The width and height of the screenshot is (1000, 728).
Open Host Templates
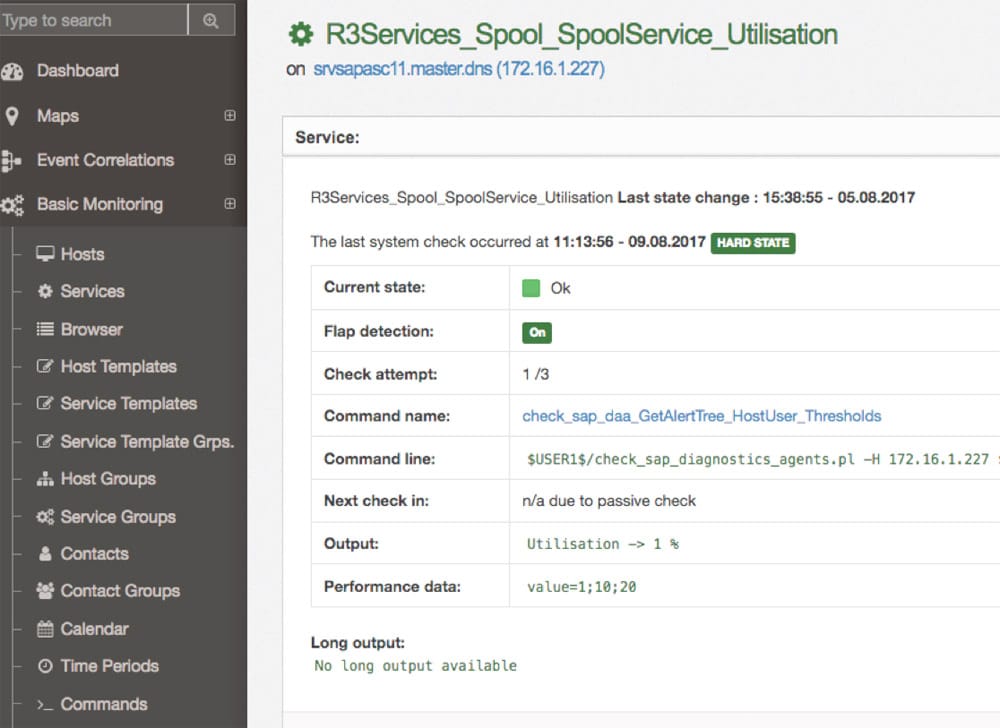(x=119, y=367)
